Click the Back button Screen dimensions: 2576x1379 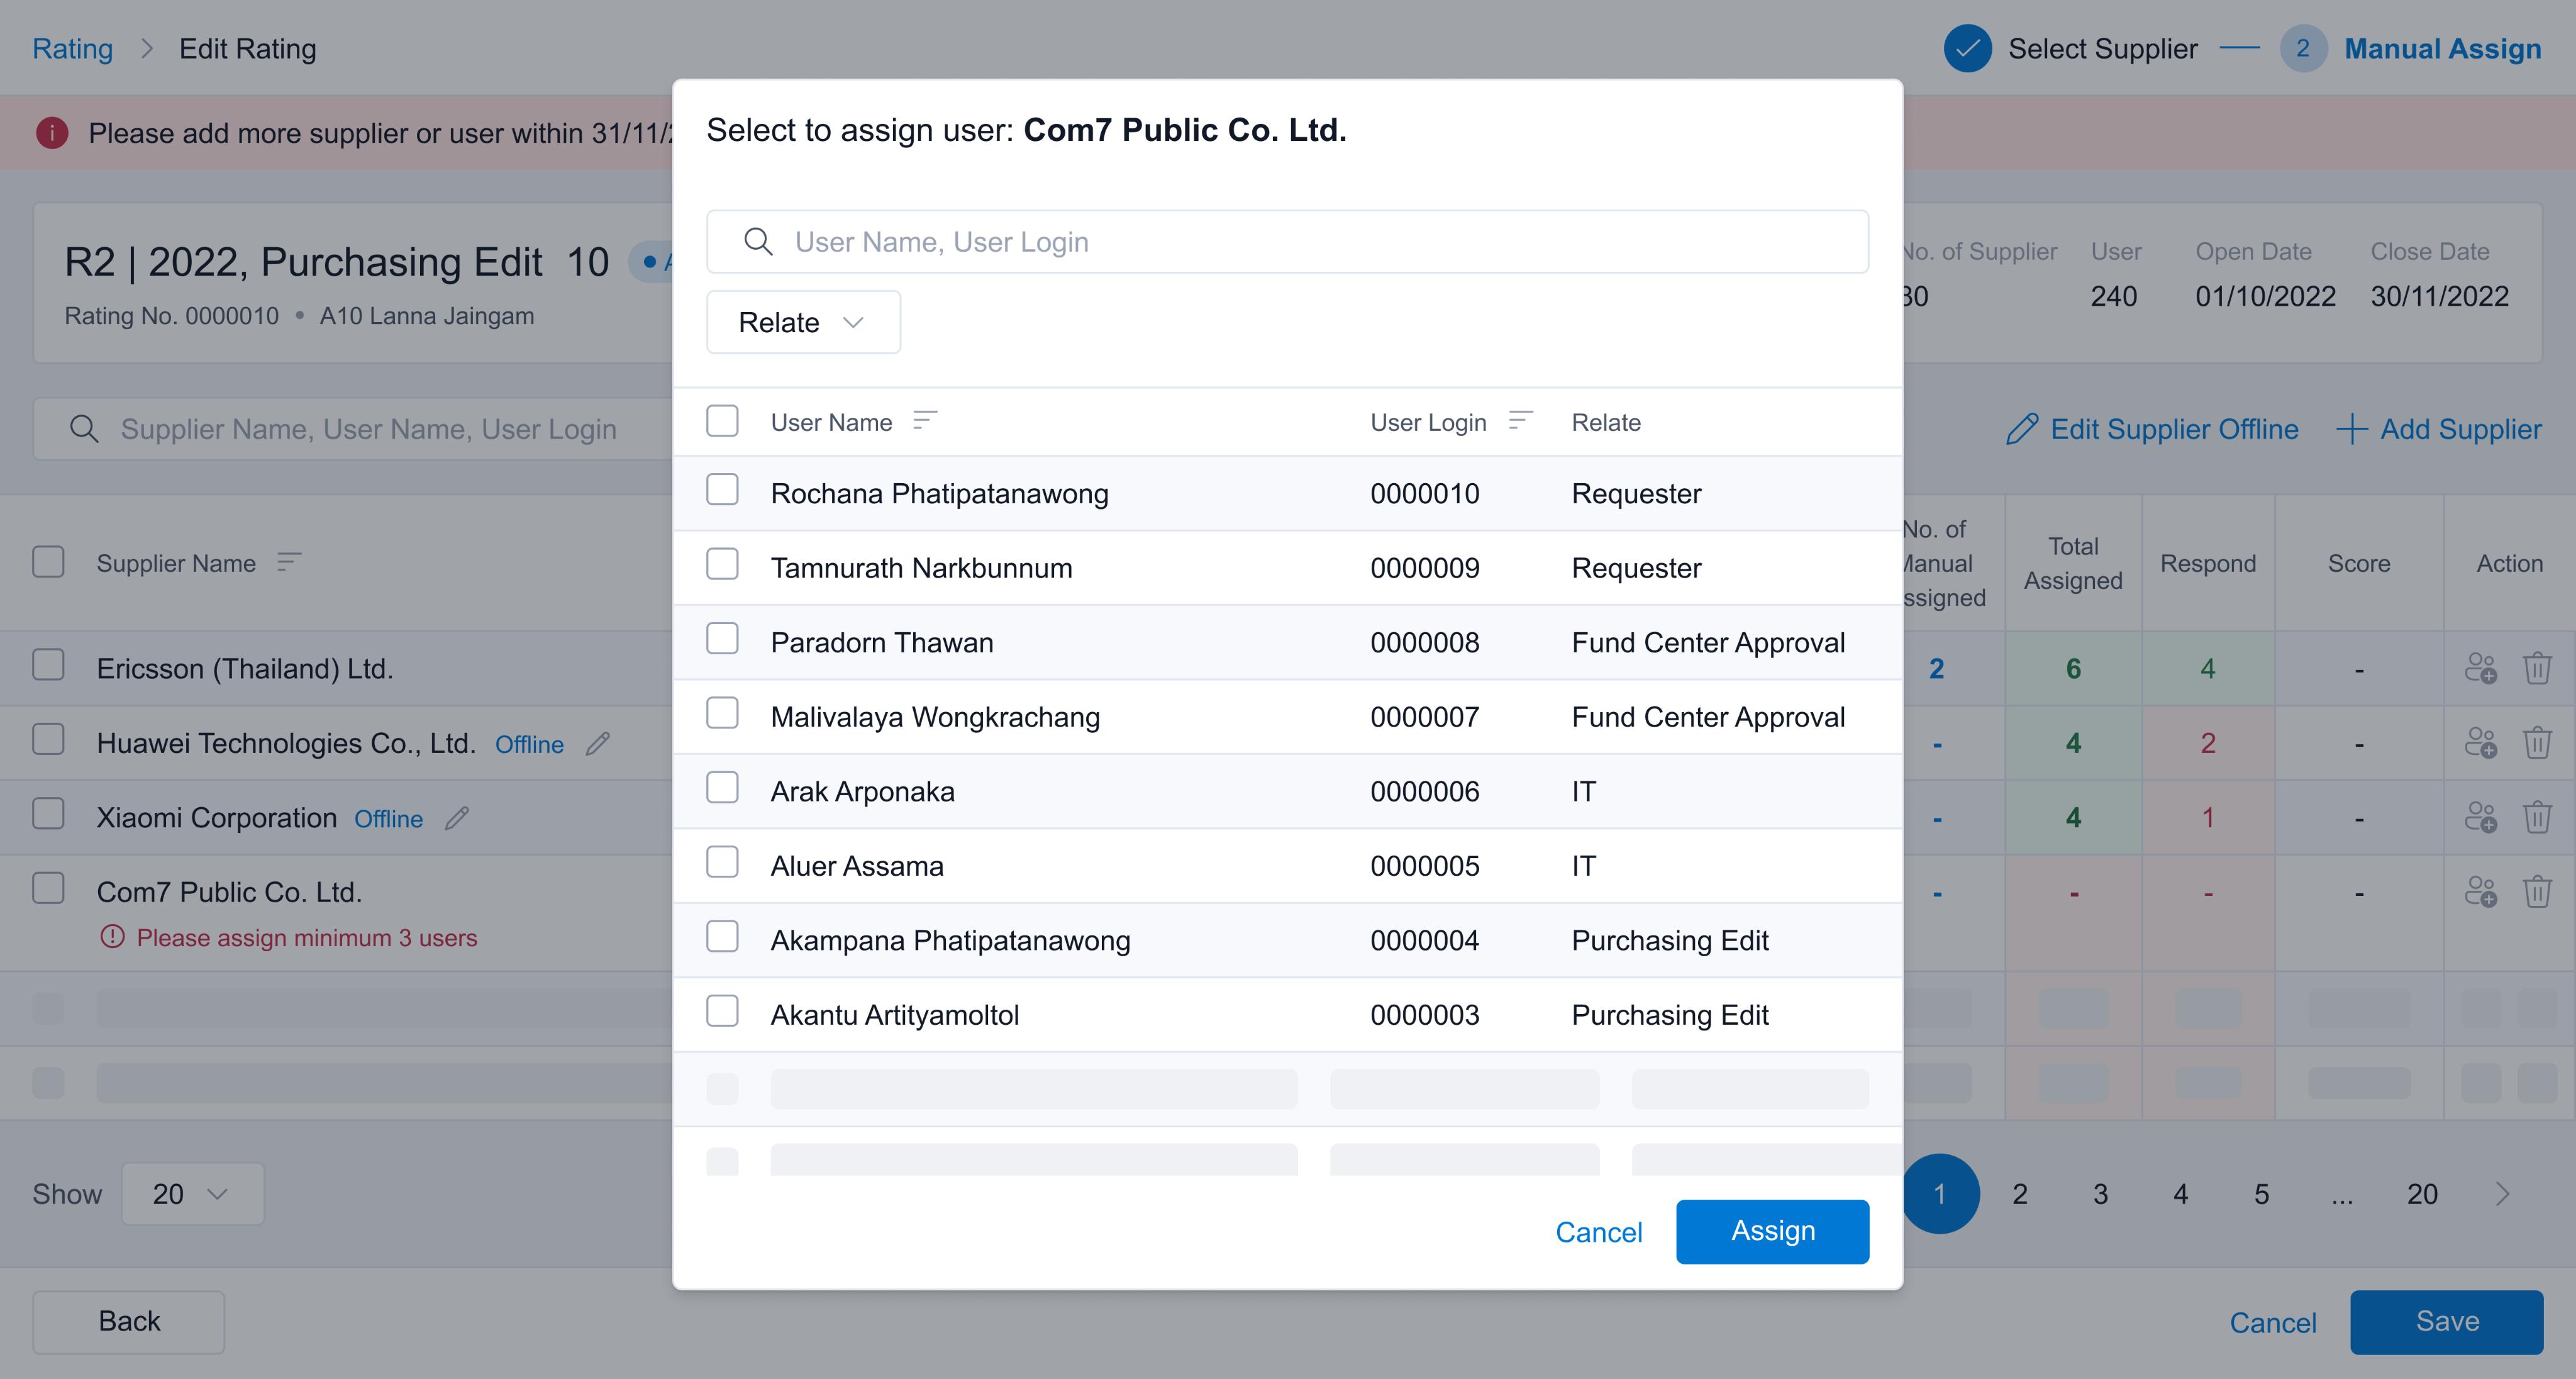pyautogui.click(x=129, y=1322)
